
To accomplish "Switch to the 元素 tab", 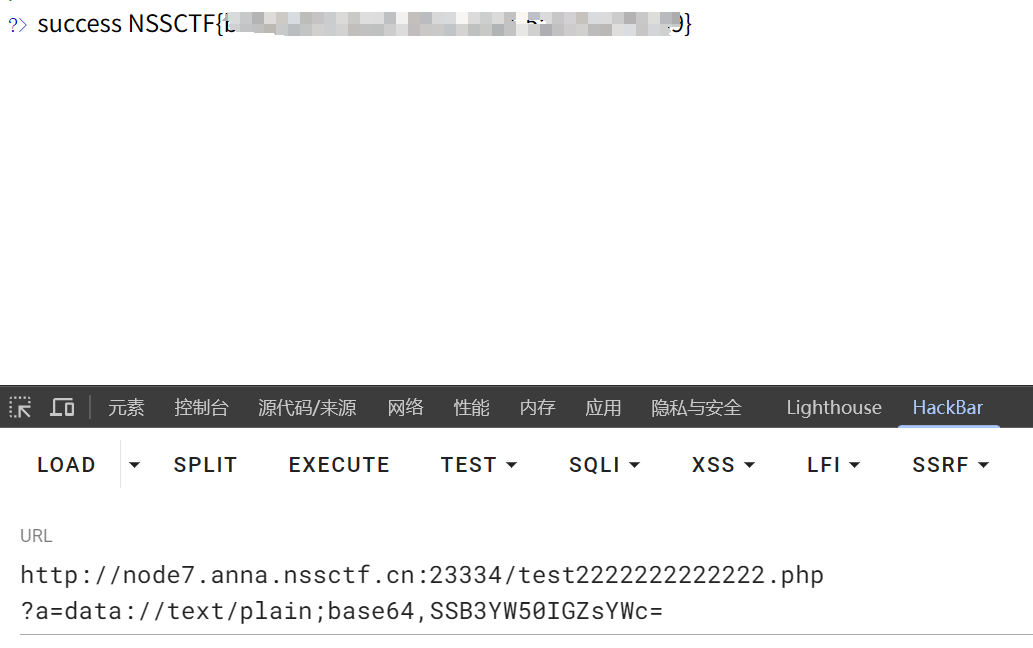I will click(x=126, y=408).
